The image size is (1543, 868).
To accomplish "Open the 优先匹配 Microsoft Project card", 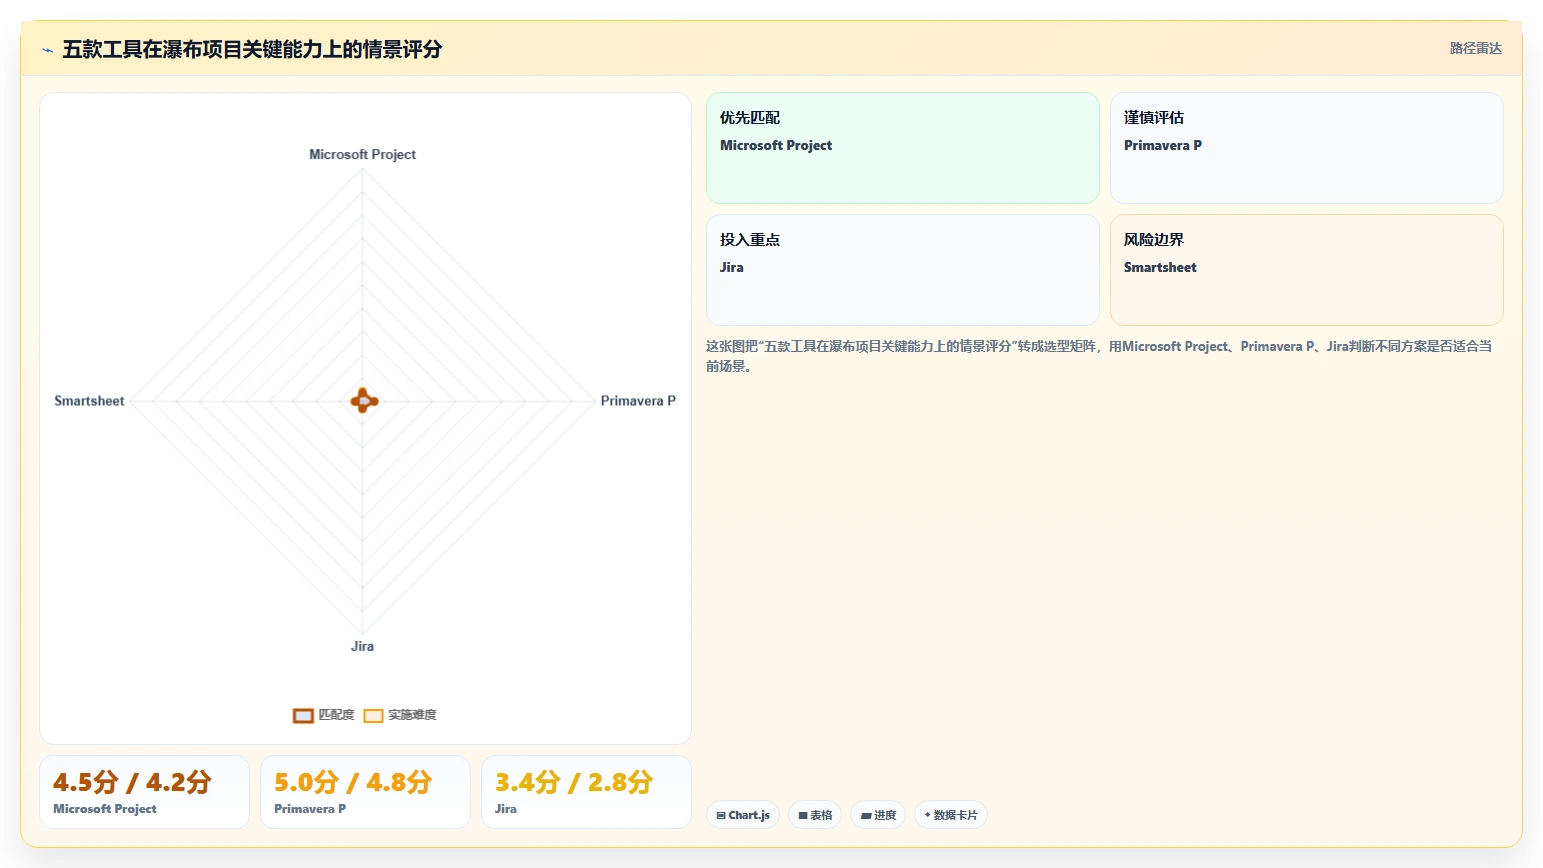I will tap(902, 148).
